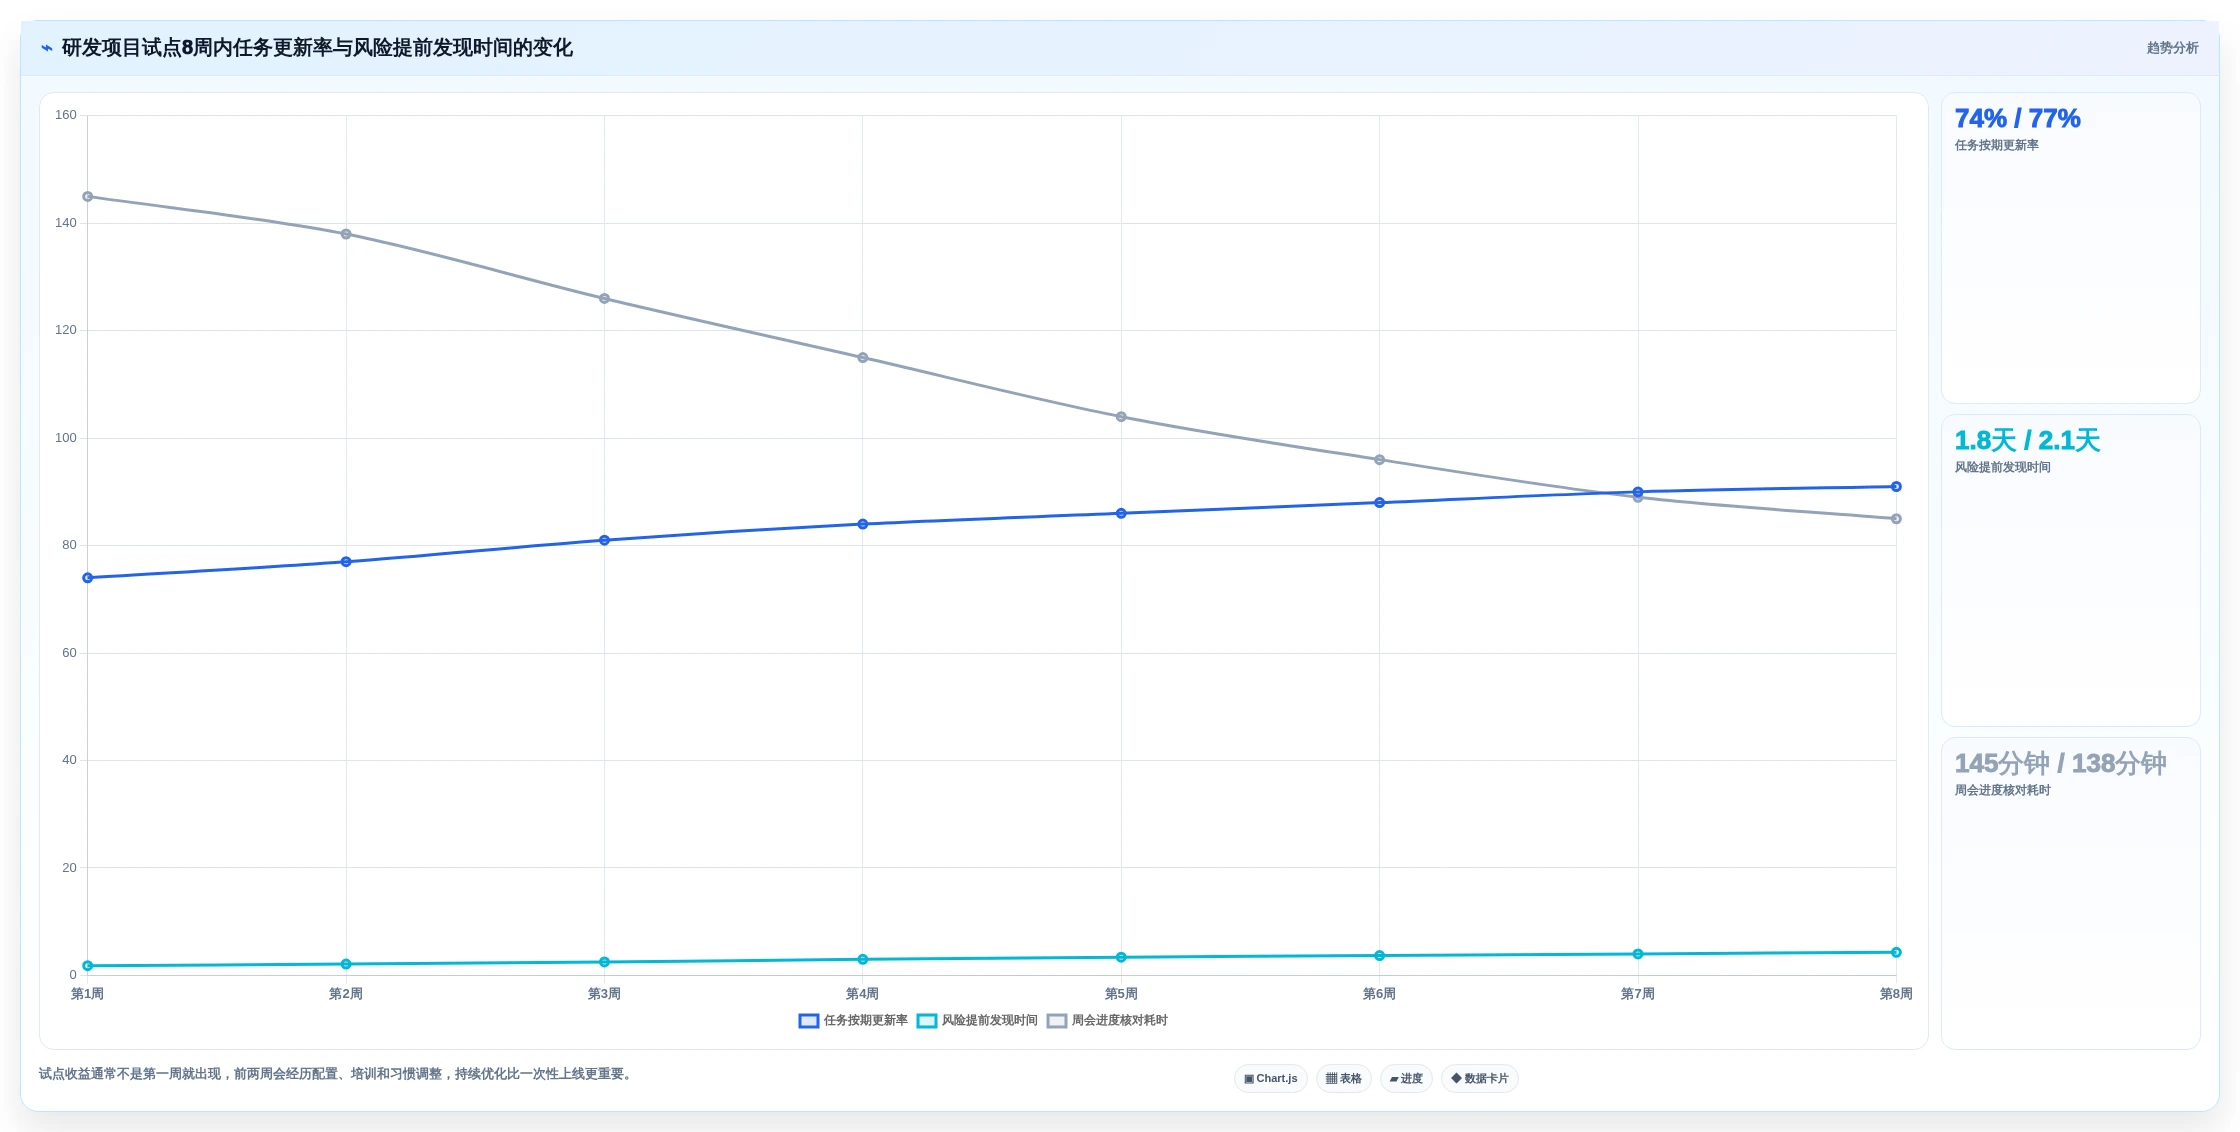This screenshot has width=2240, height=1132.
Task: Toggle the 风险提前发现时间 series in the legend
Action: [977, 1021]
